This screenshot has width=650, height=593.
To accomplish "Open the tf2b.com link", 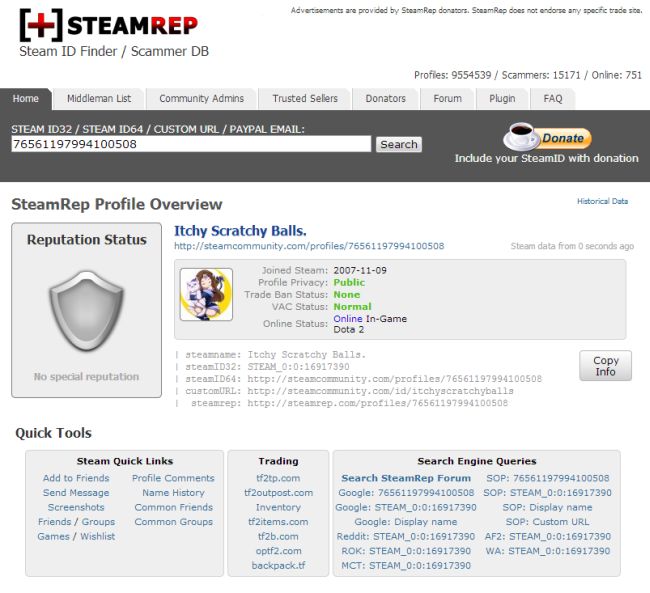I will [278, 536].
